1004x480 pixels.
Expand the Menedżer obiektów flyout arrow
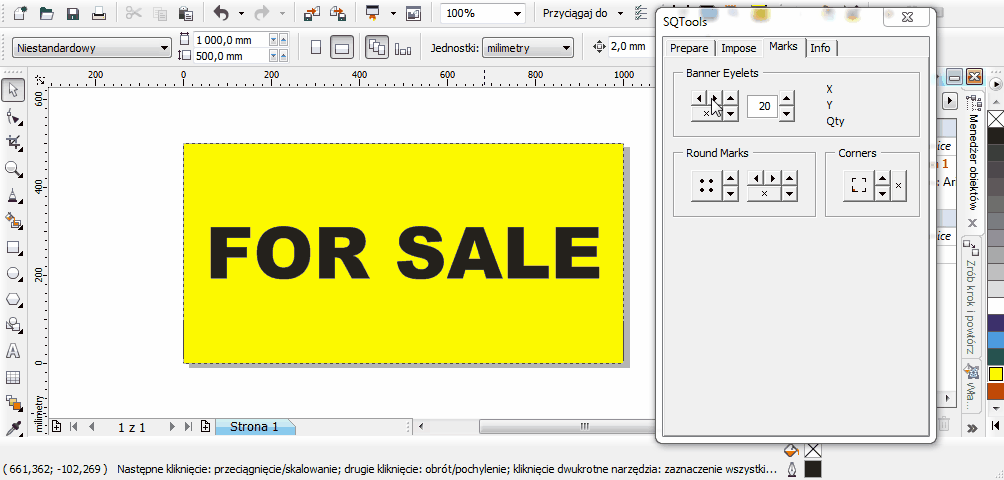951,102
